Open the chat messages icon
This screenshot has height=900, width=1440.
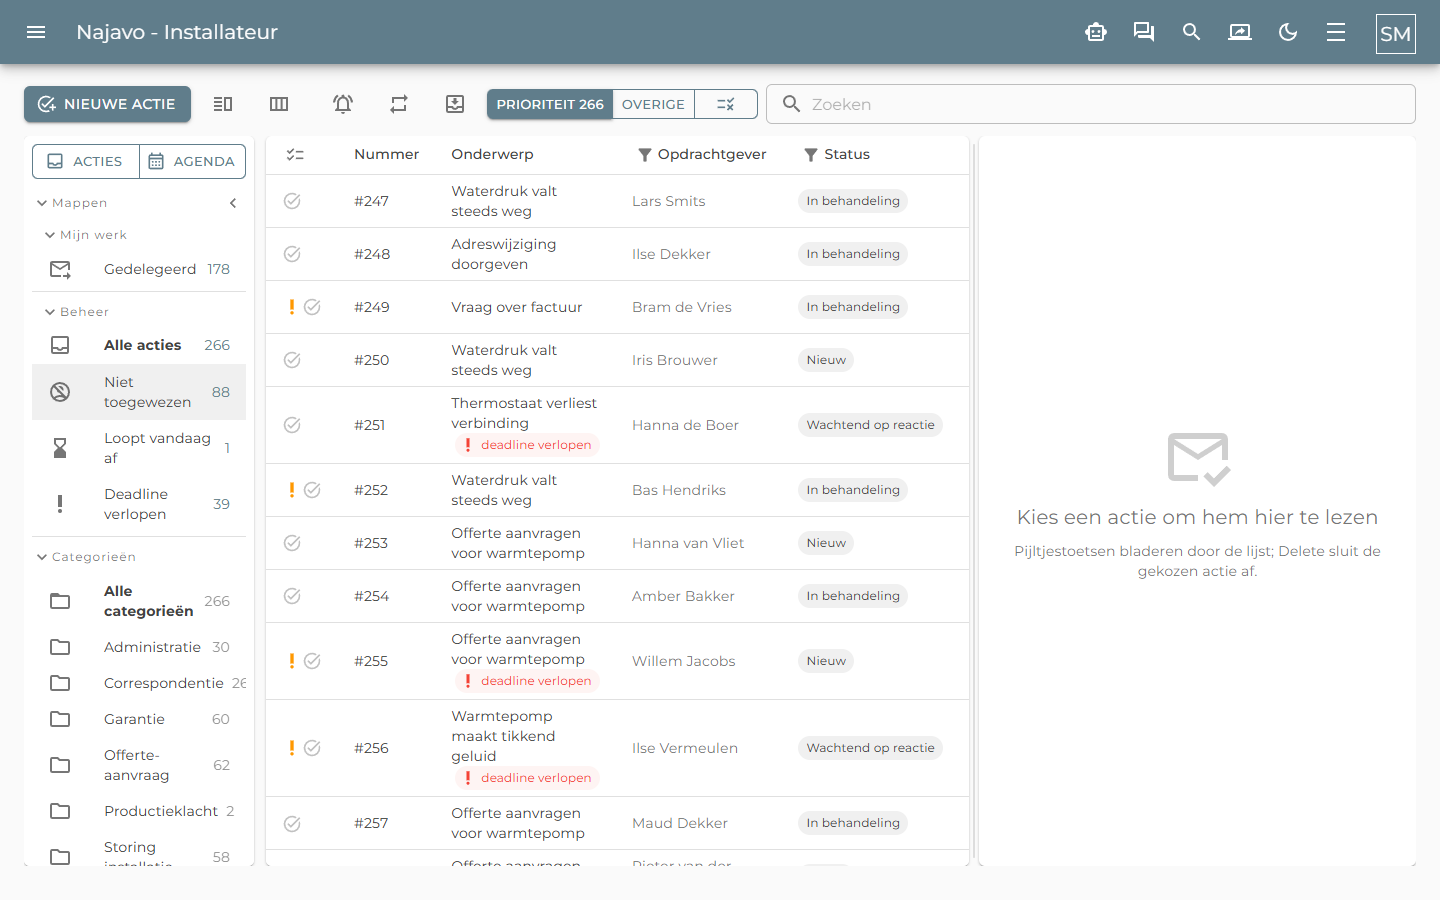click(1144, 32)
